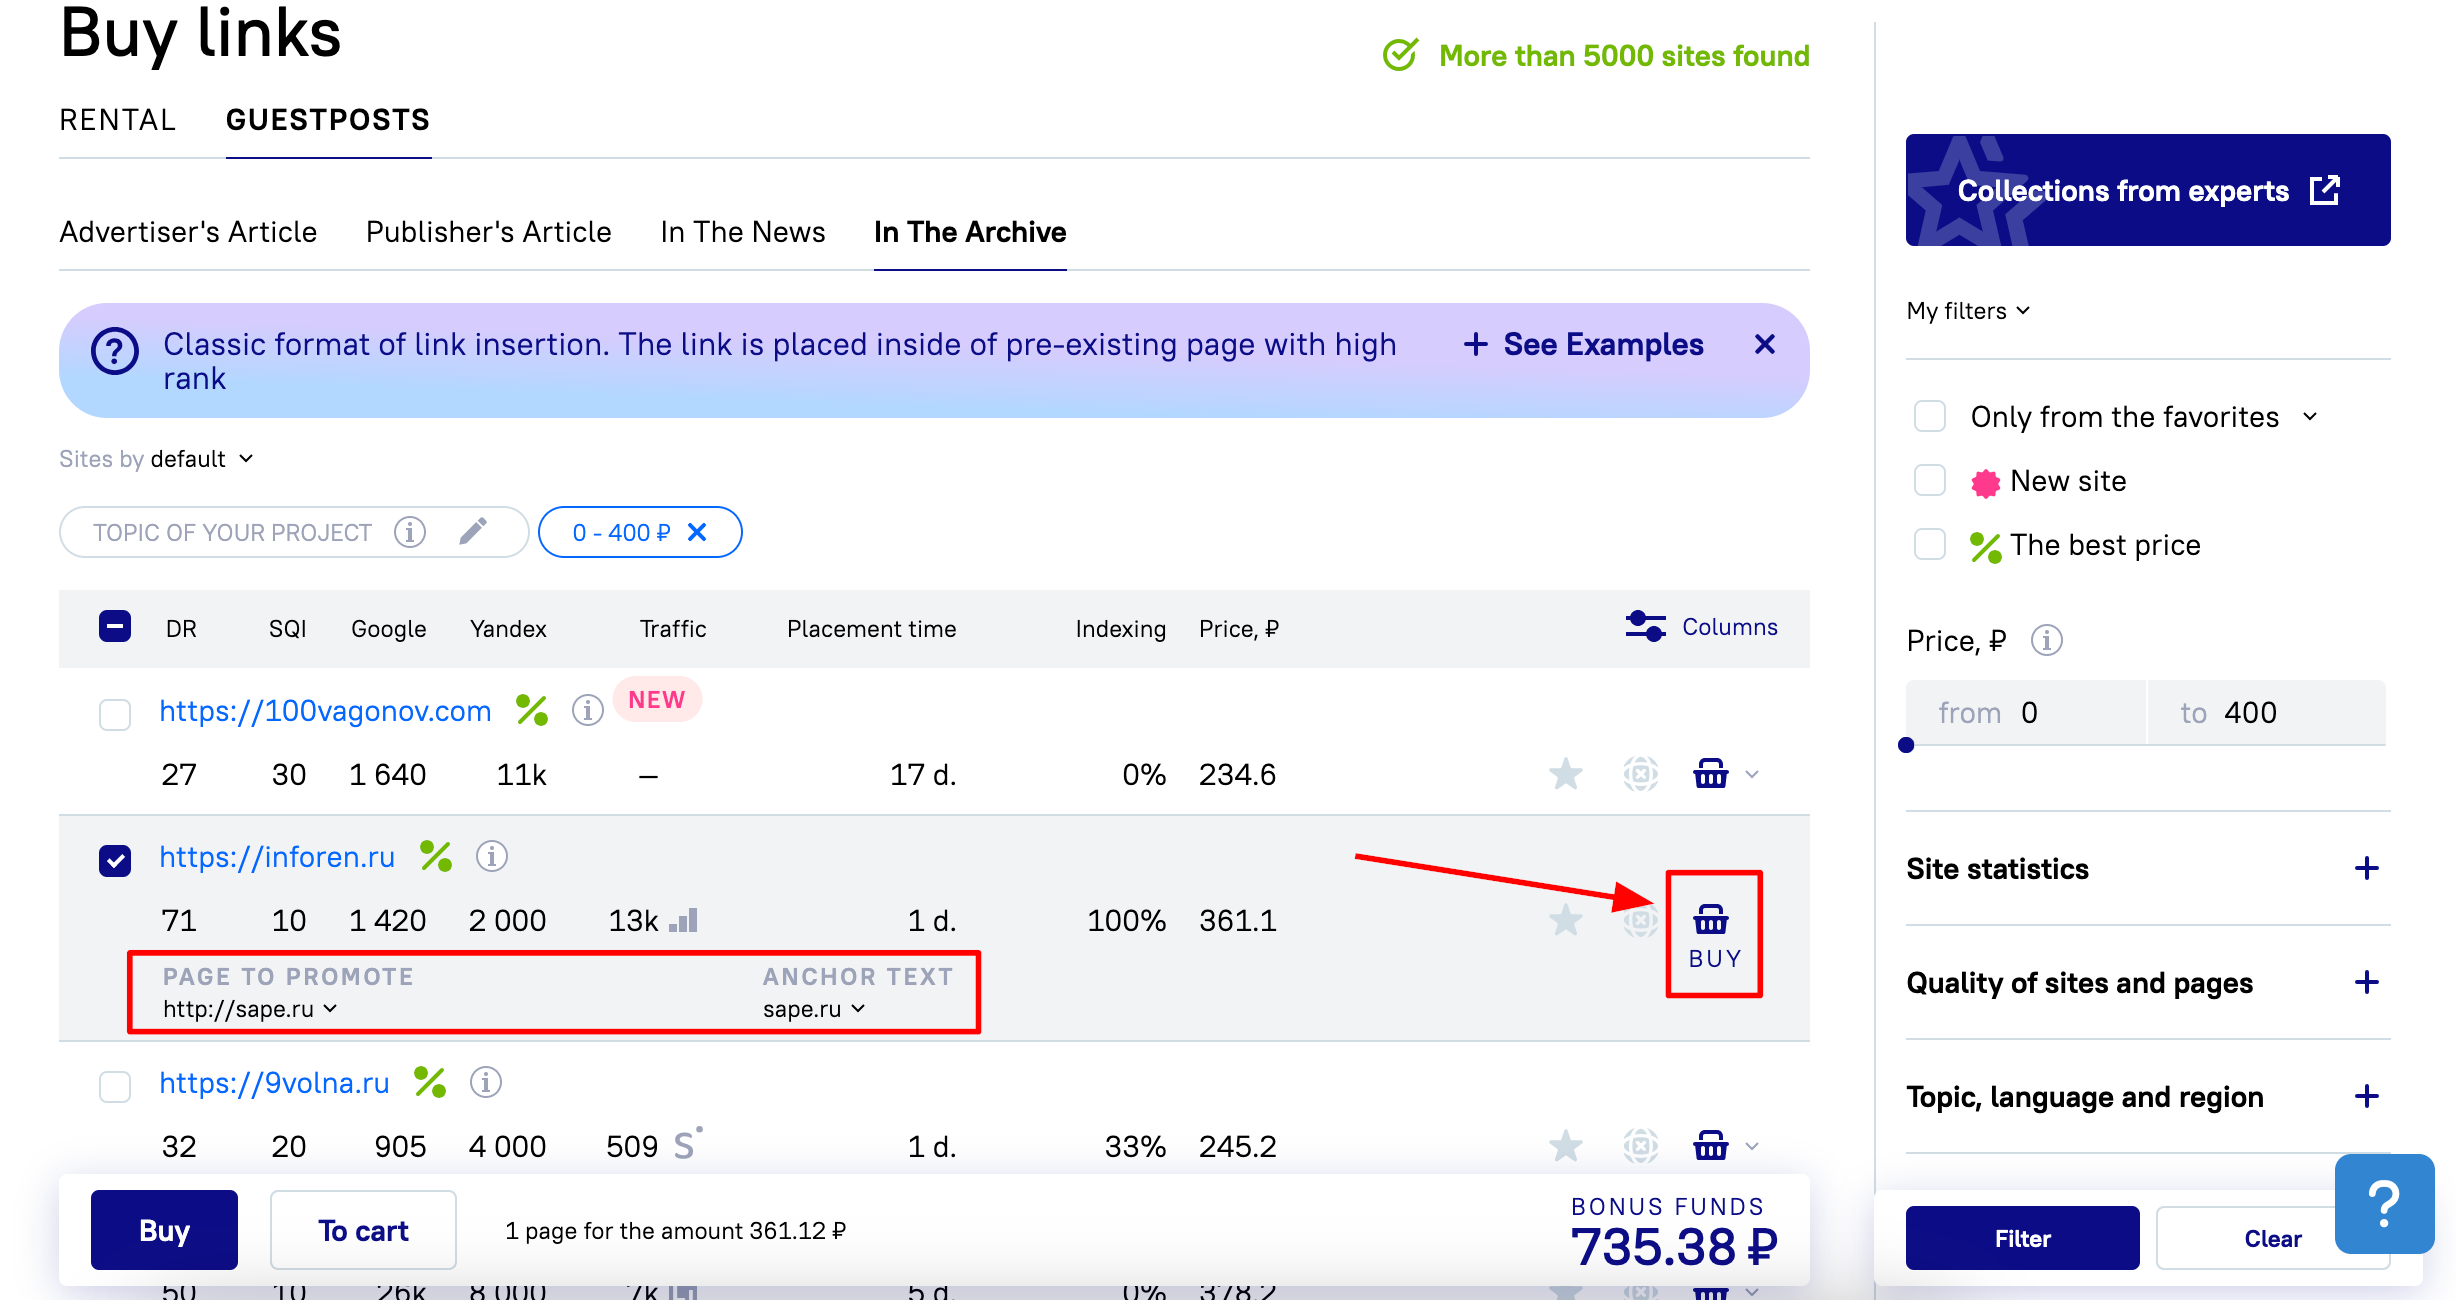The height and width of the screenshot is (1300, 2456).
Task: Check the 100vagonov.com row checkbox
Action: [x=115, y=714]
